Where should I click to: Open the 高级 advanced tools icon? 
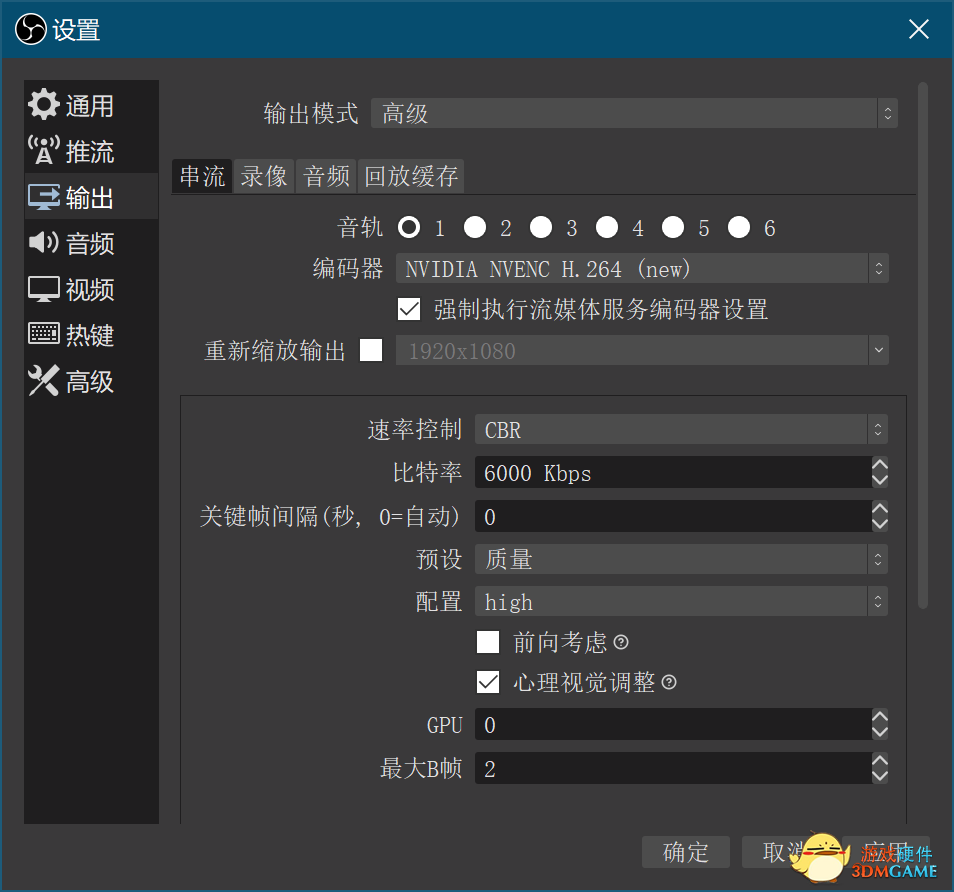44,381
